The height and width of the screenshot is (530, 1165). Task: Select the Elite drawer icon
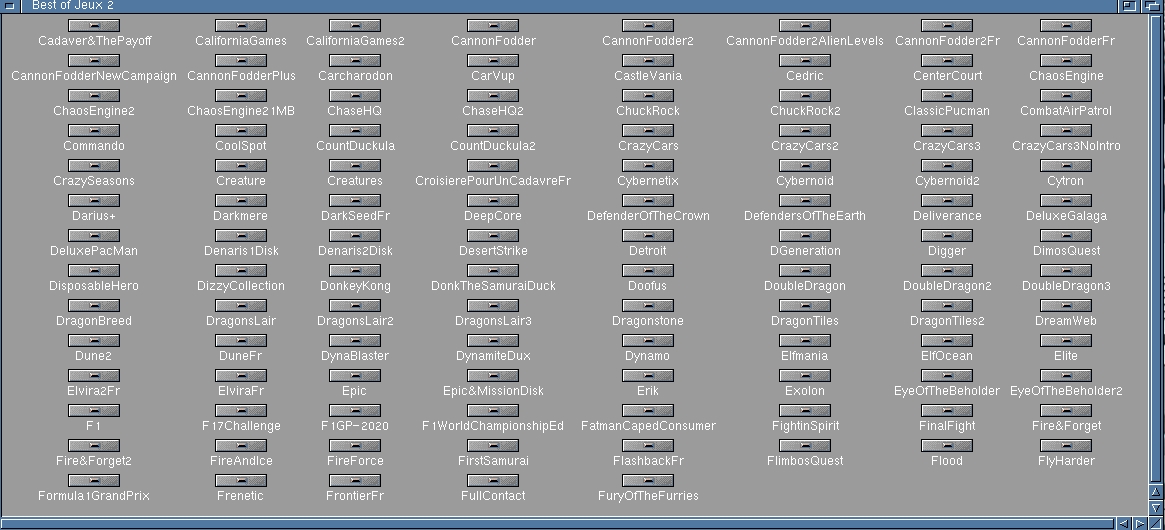tap(1065, 340)
